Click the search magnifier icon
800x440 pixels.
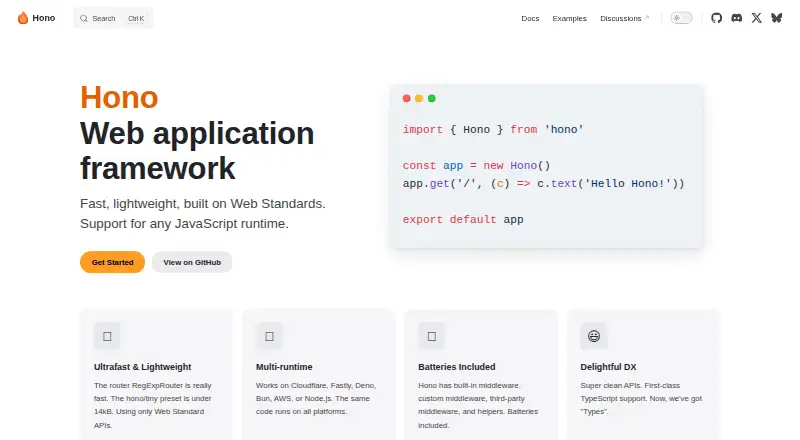(84, 18)
